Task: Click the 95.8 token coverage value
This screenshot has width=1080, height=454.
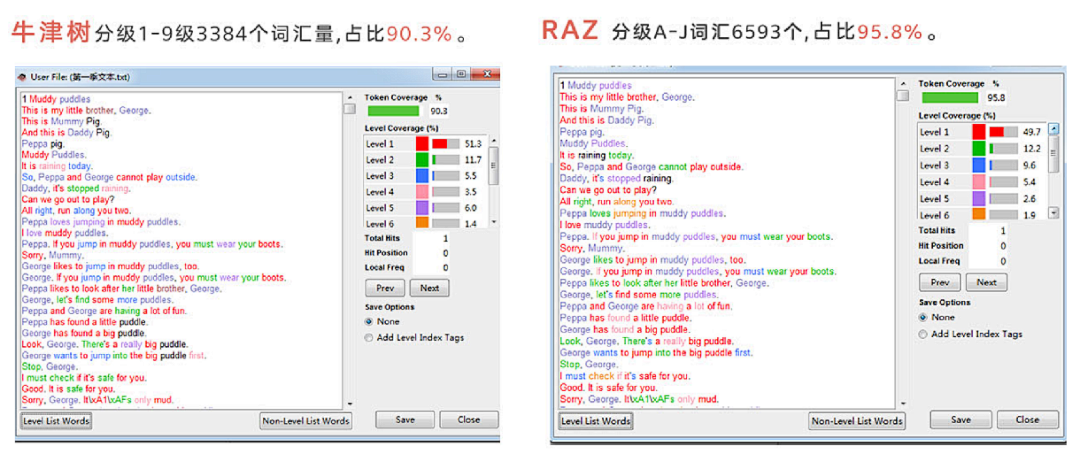Action: pos(996,98)
